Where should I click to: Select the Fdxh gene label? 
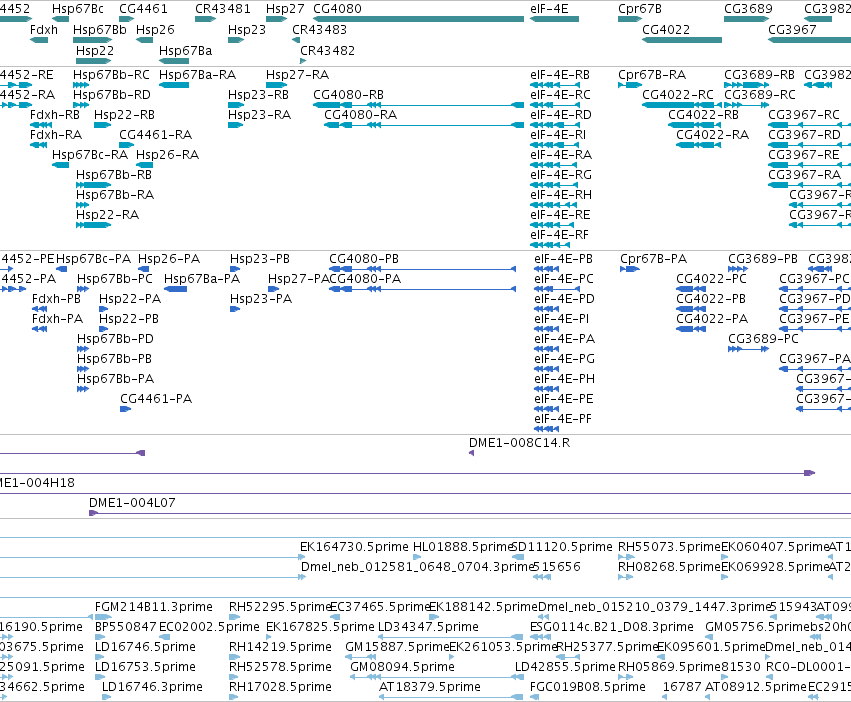click(44, 29)
